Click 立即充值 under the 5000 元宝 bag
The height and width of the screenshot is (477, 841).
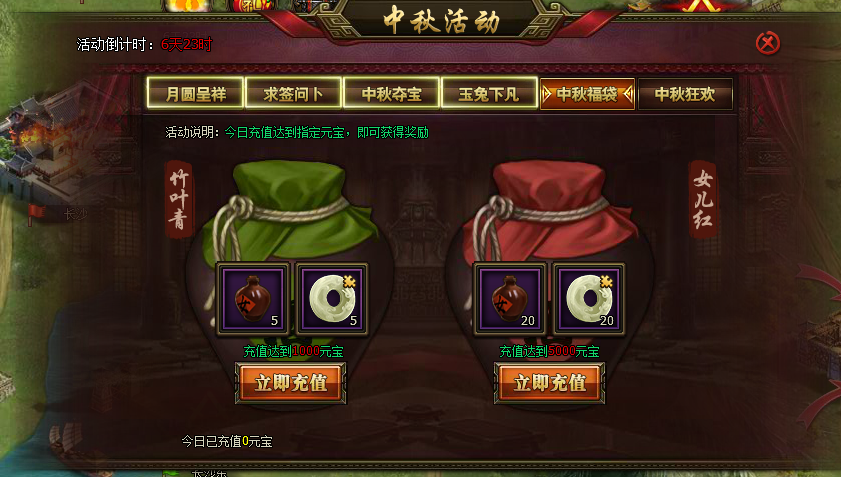pos(549,383)
